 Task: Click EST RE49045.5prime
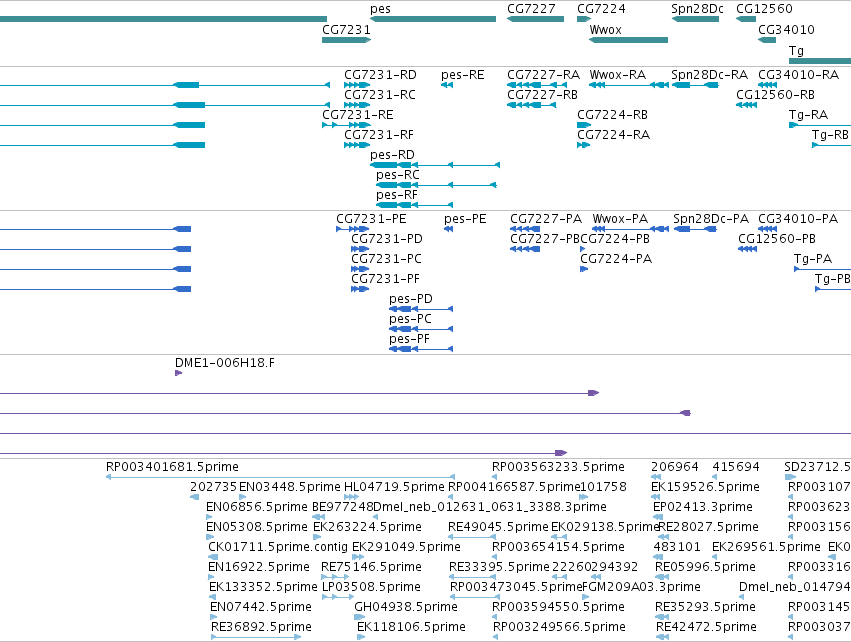(x=498, y=527)
